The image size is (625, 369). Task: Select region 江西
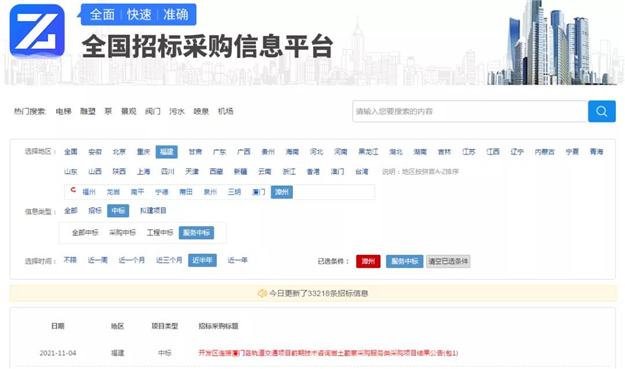click(493, 152)
